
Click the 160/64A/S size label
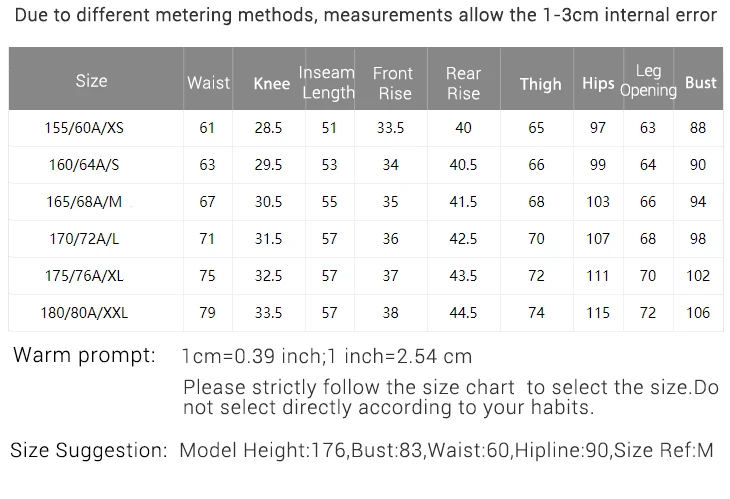[x=84, y=165]
